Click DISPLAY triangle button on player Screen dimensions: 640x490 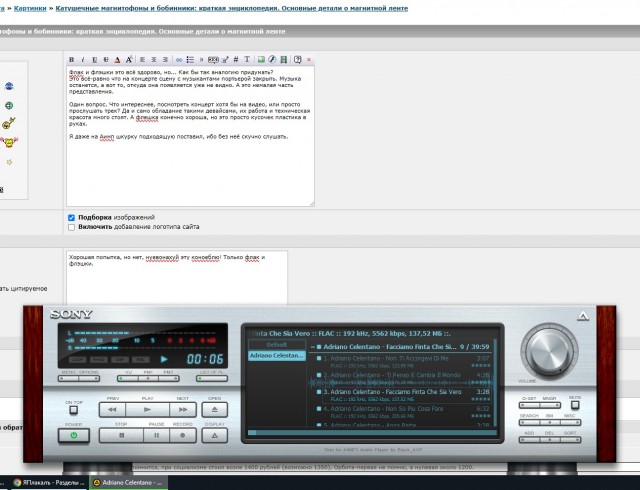(x=215, y=435)
